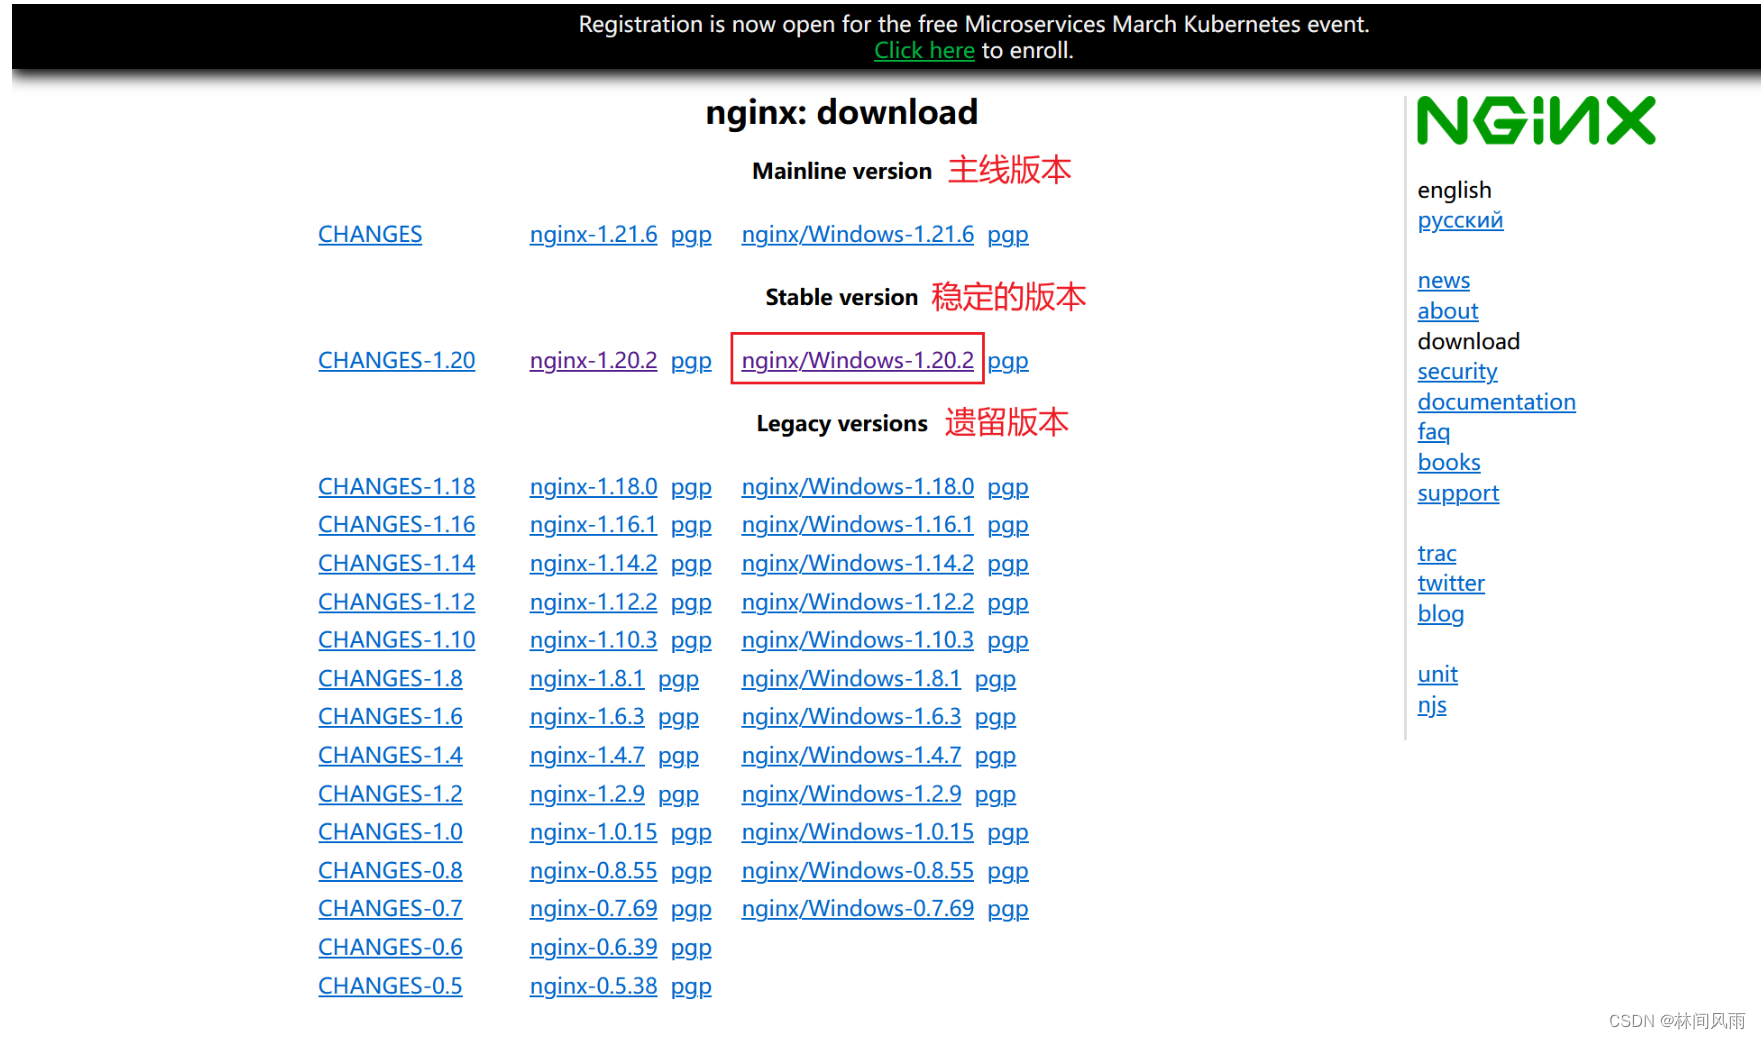This screenshot has width=1761, height=1039.
Task: Download nginx/Windows-0.8.55
Action: pyautogui.click(x=857, y=870)
